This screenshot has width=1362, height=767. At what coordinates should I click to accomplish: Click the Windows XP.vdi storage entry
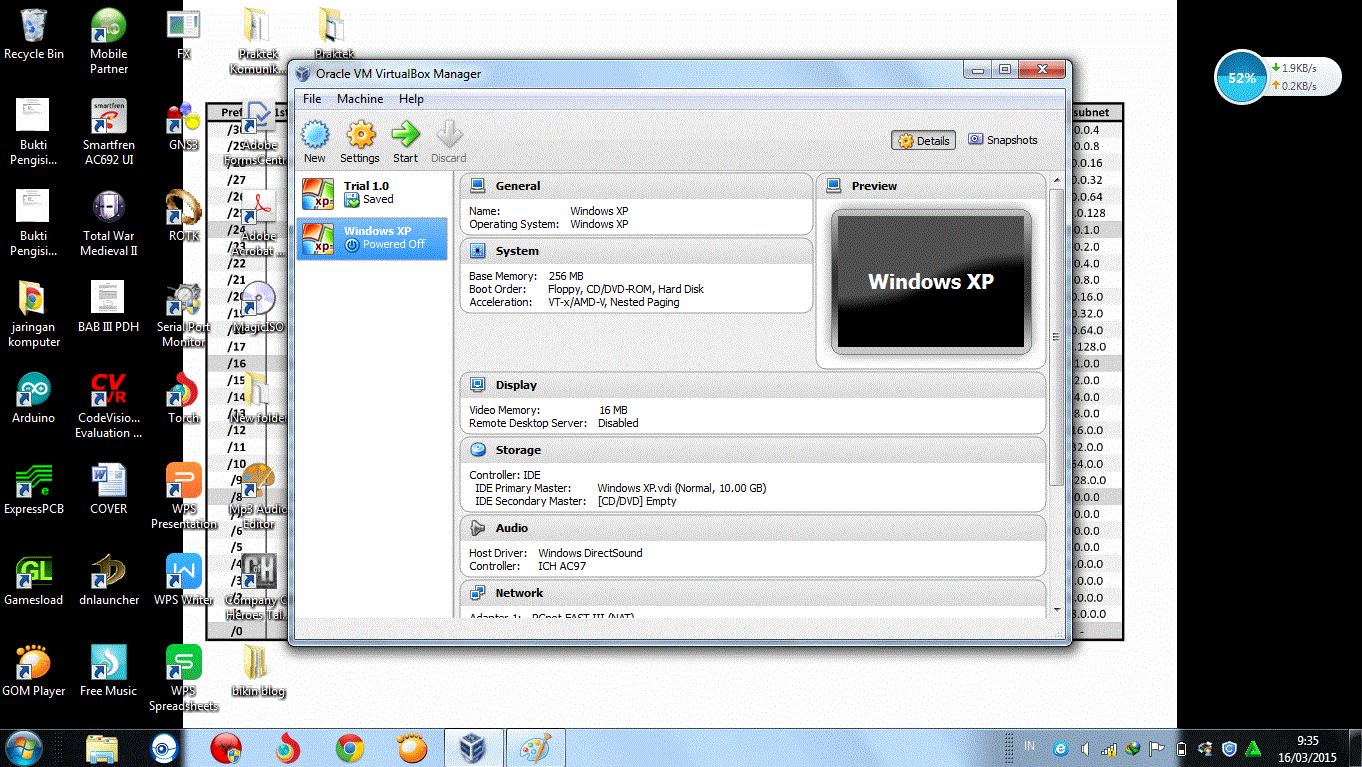tap(682, 488)
